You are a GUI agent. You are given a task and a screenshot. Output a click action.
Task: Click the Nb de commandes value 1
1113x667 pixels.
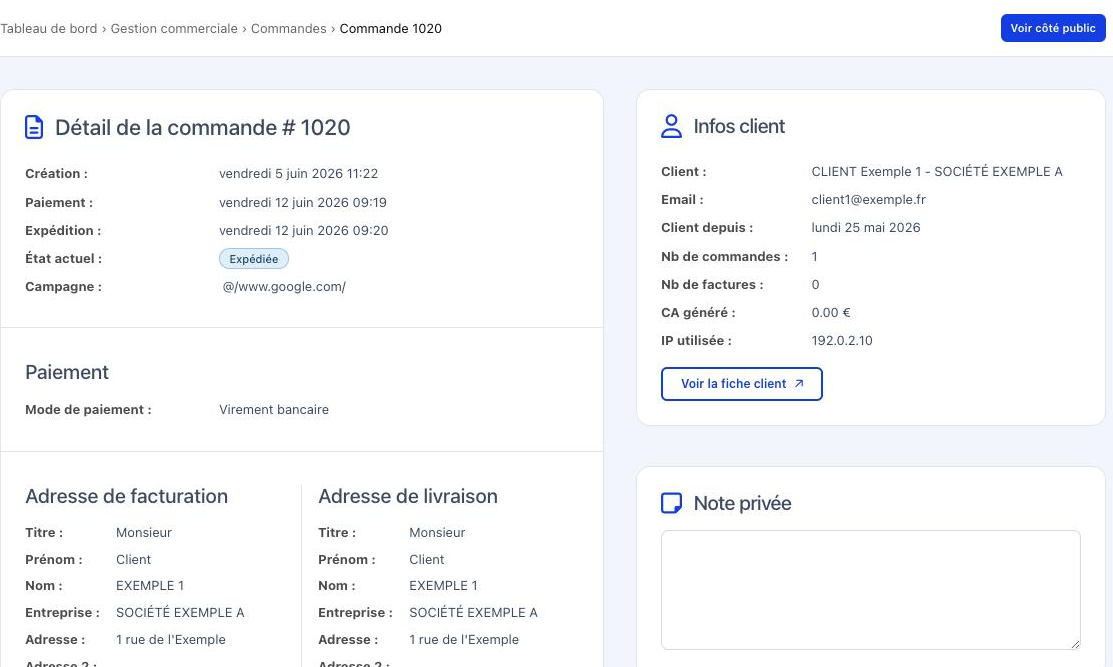[814, 256]
